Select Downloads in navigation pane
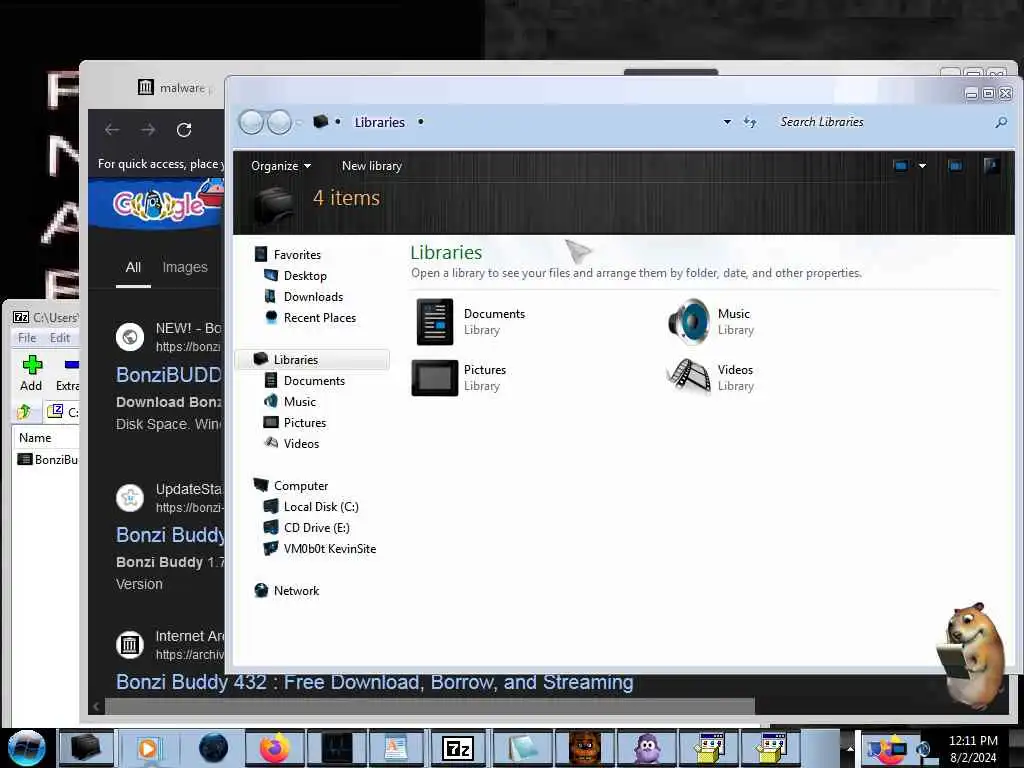Image resolution: width=1024 pixels, height=768 pixels. [313, 296]
